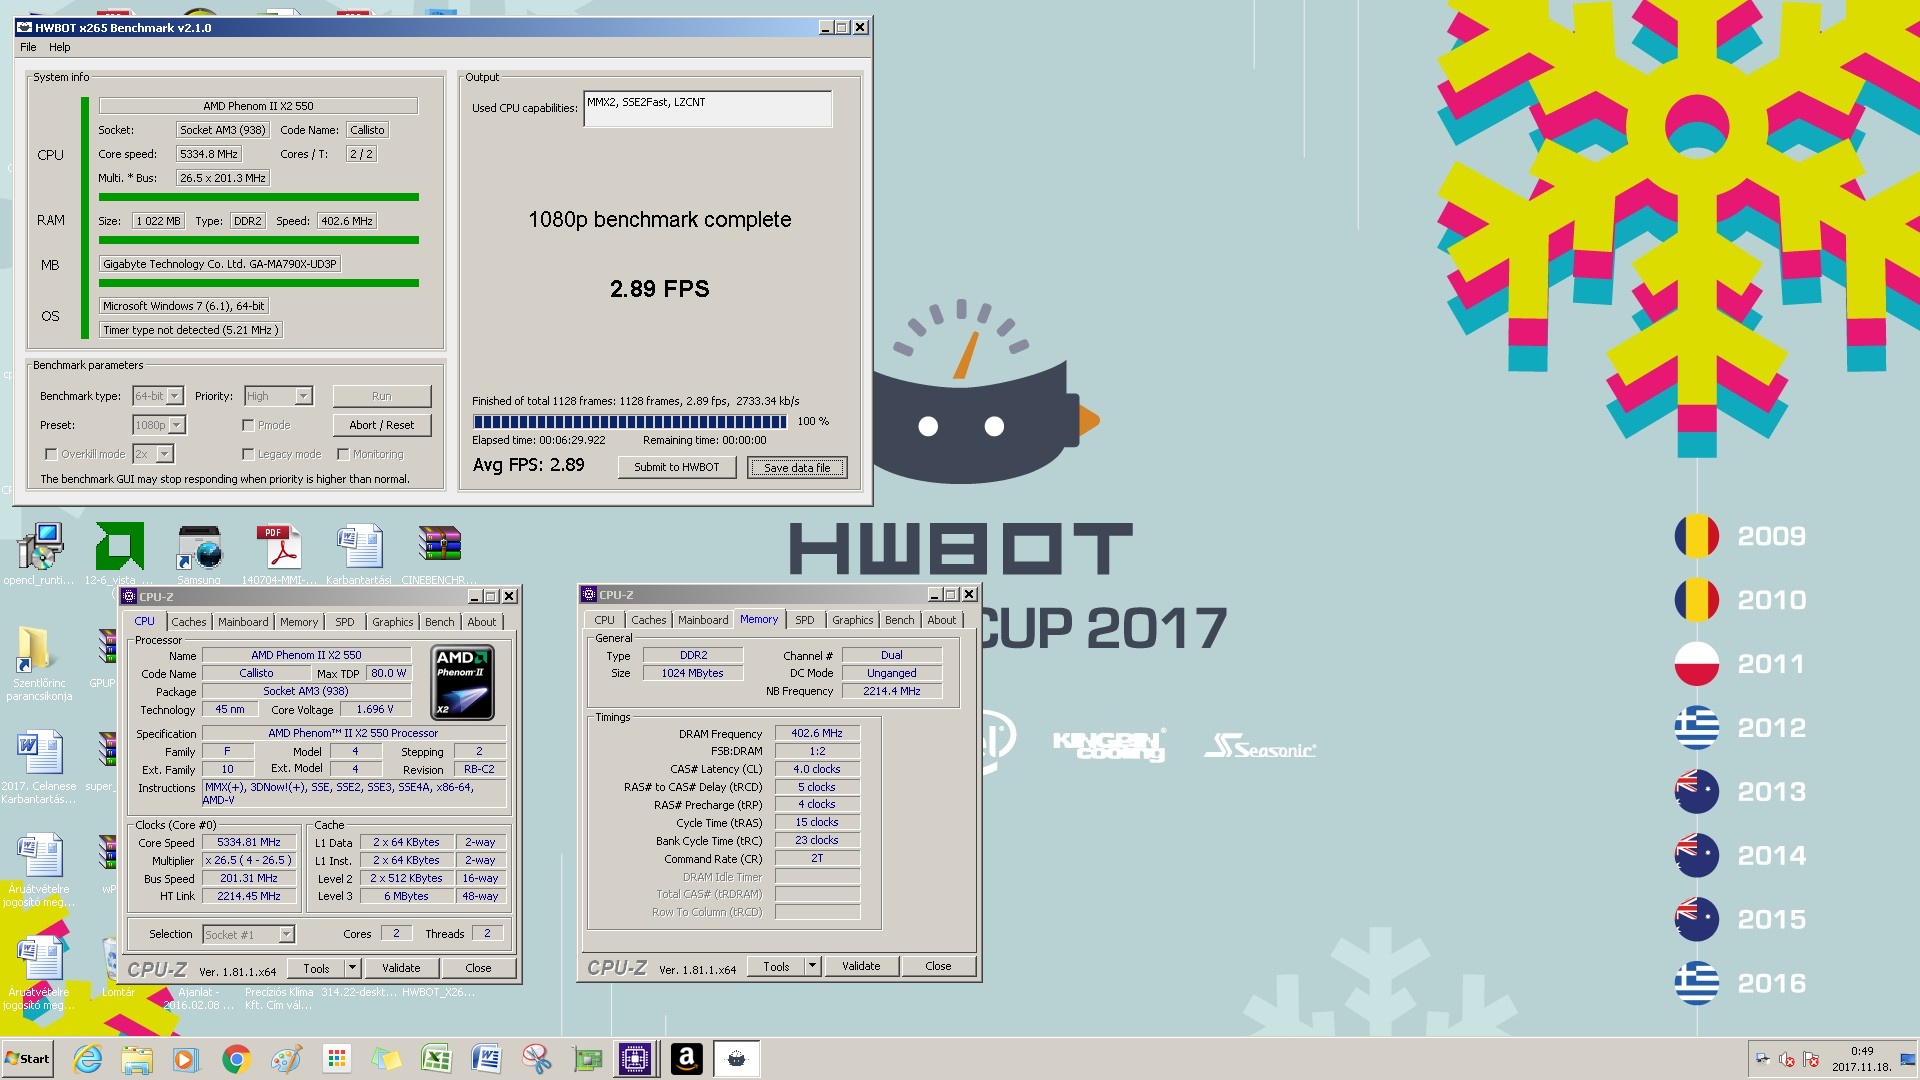Image resolution: width=1920 pixels, height=1080 pixels.
Task: Launch Excel from the taskbar
Action: (436, 1059)
